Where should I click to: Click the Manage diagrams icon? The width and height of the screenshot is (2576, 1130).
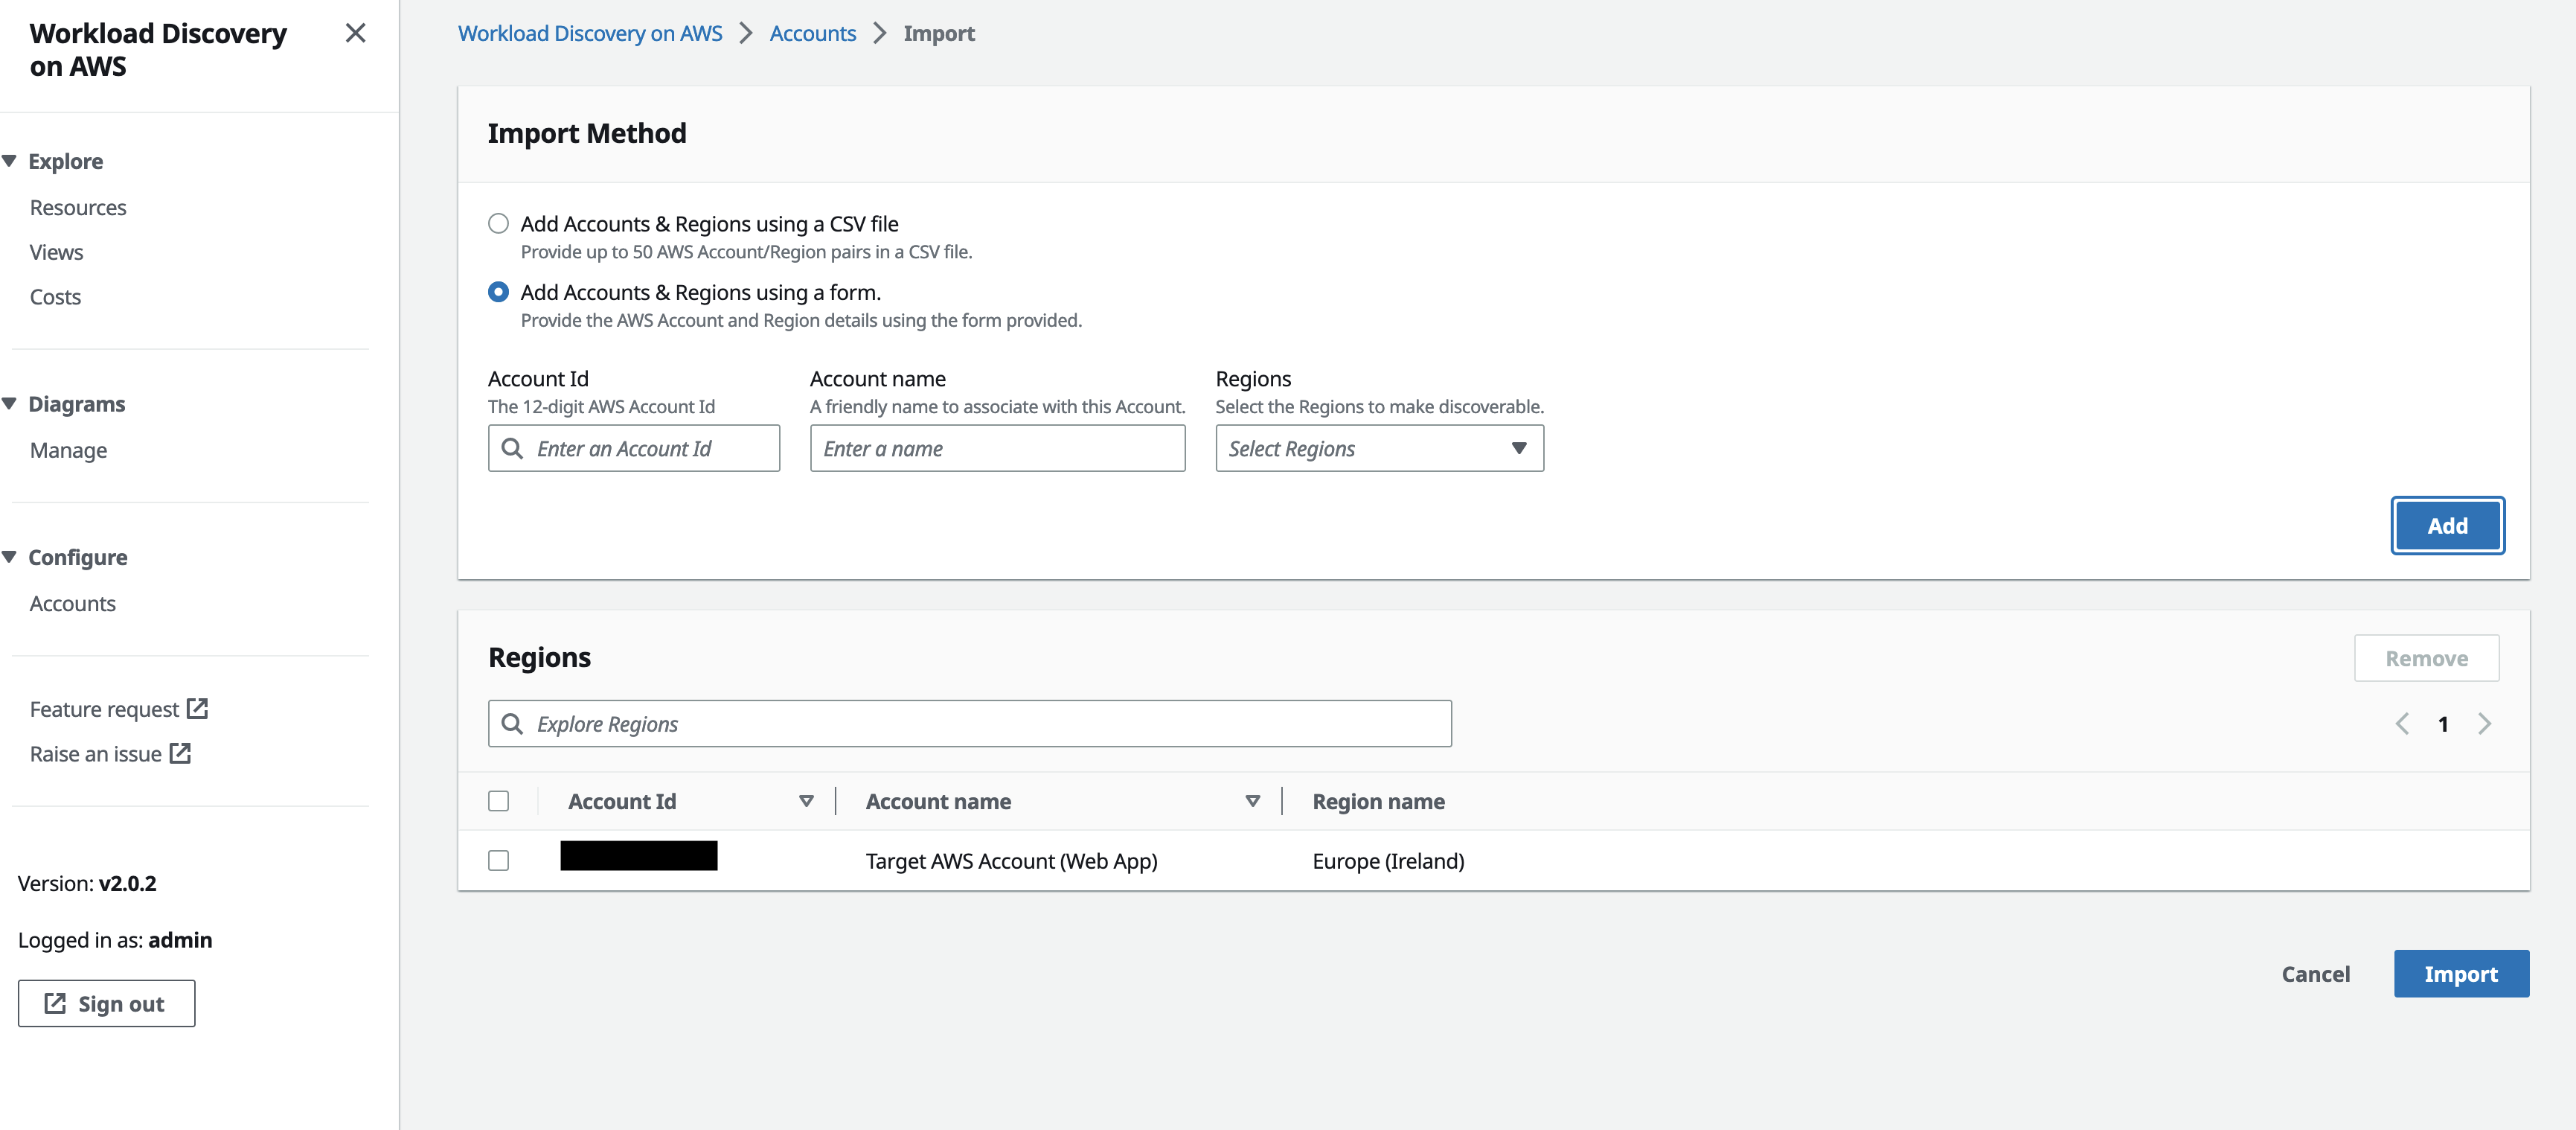coord(69,448)
